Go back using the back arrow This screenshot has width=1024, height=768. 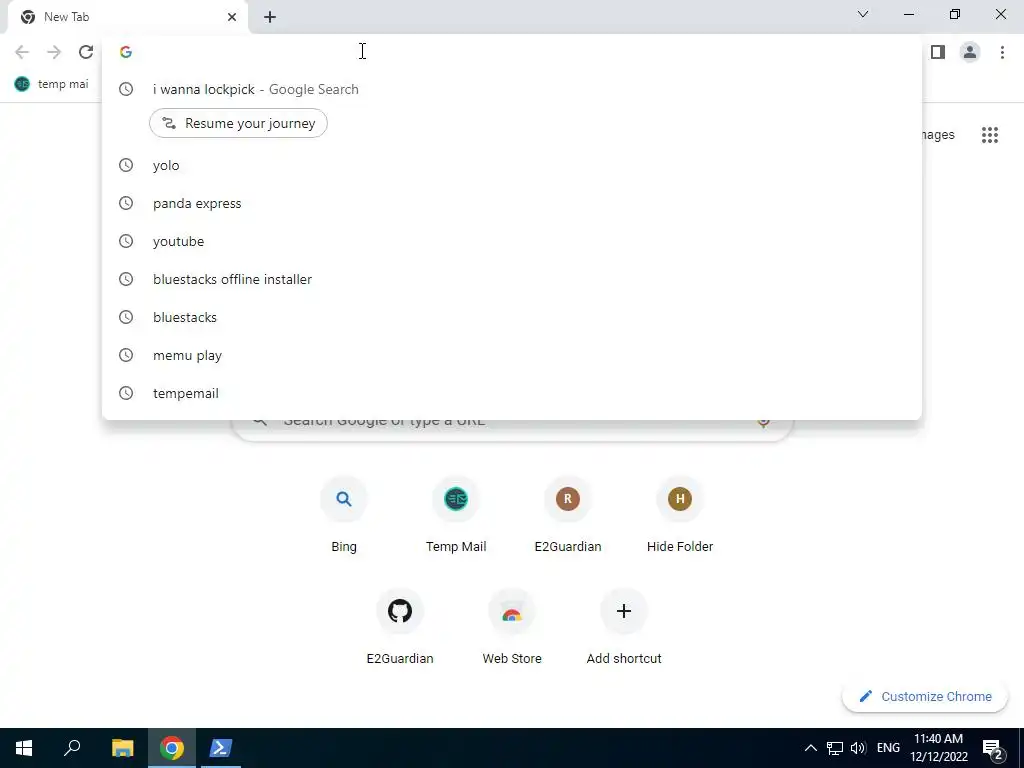tap(22, 52)
